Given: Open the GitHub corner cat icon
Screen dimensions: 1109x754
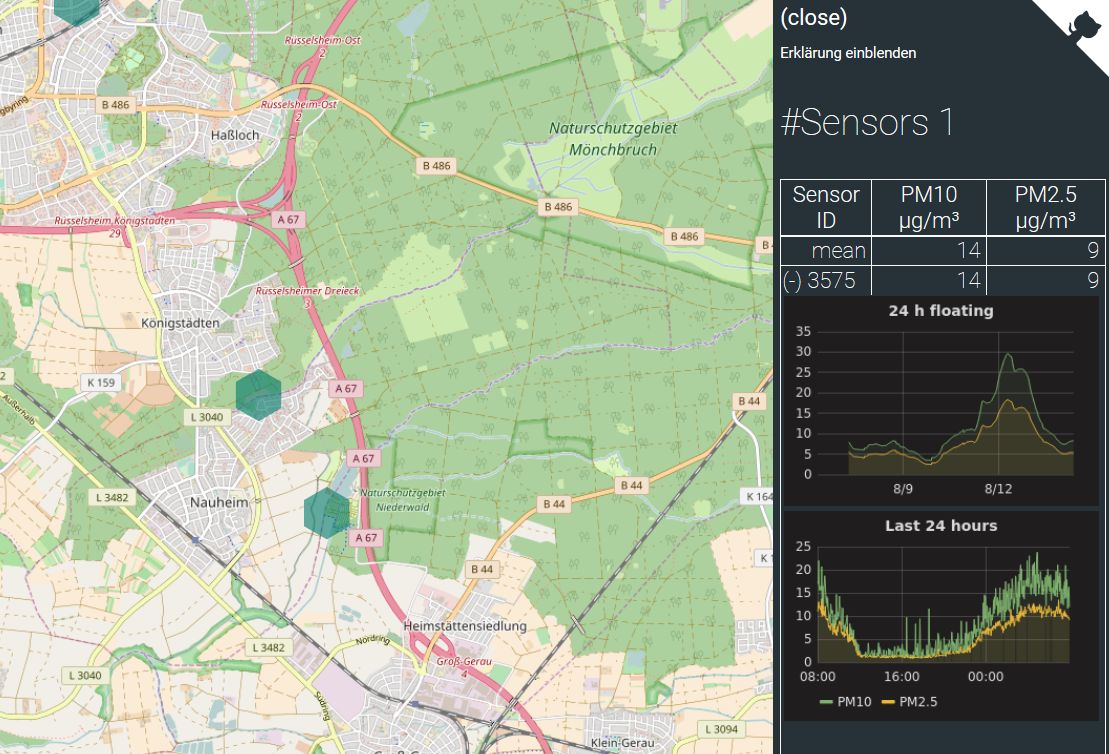Looking at the screenshot, I should 1084,24.
